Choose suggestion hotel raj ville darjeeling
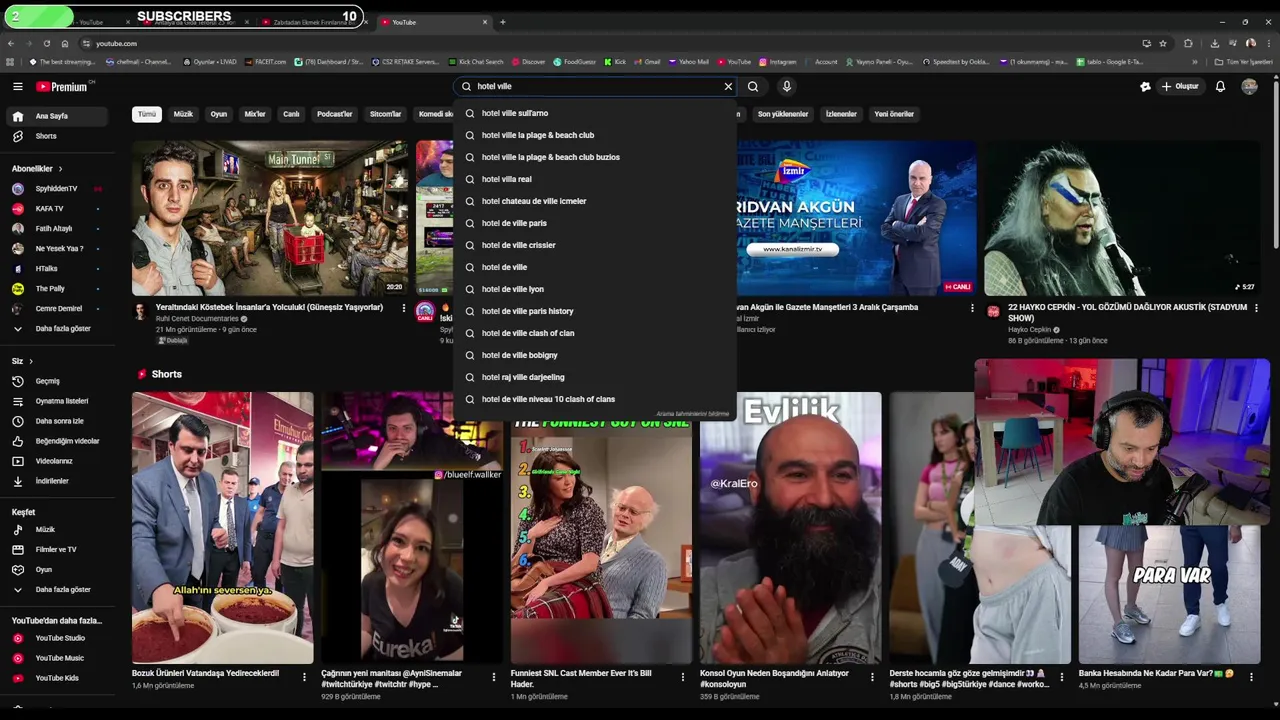 (x=595, y=377)
